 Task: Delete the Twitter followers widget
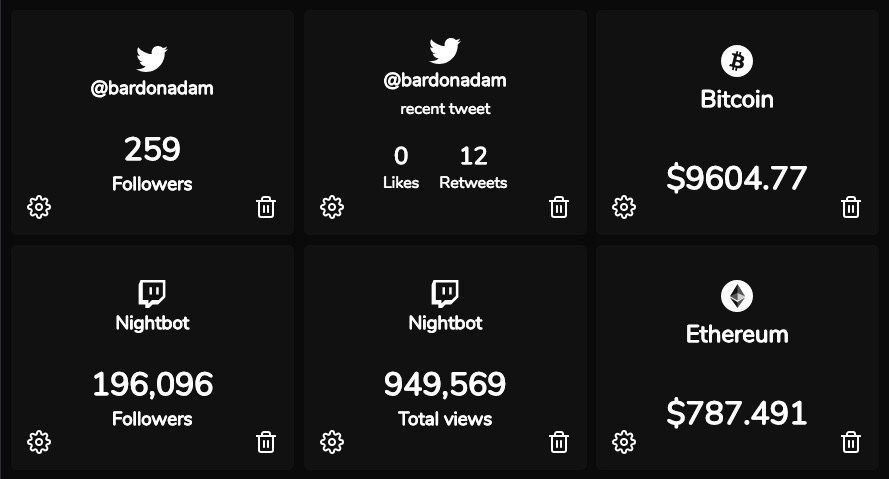266,207
